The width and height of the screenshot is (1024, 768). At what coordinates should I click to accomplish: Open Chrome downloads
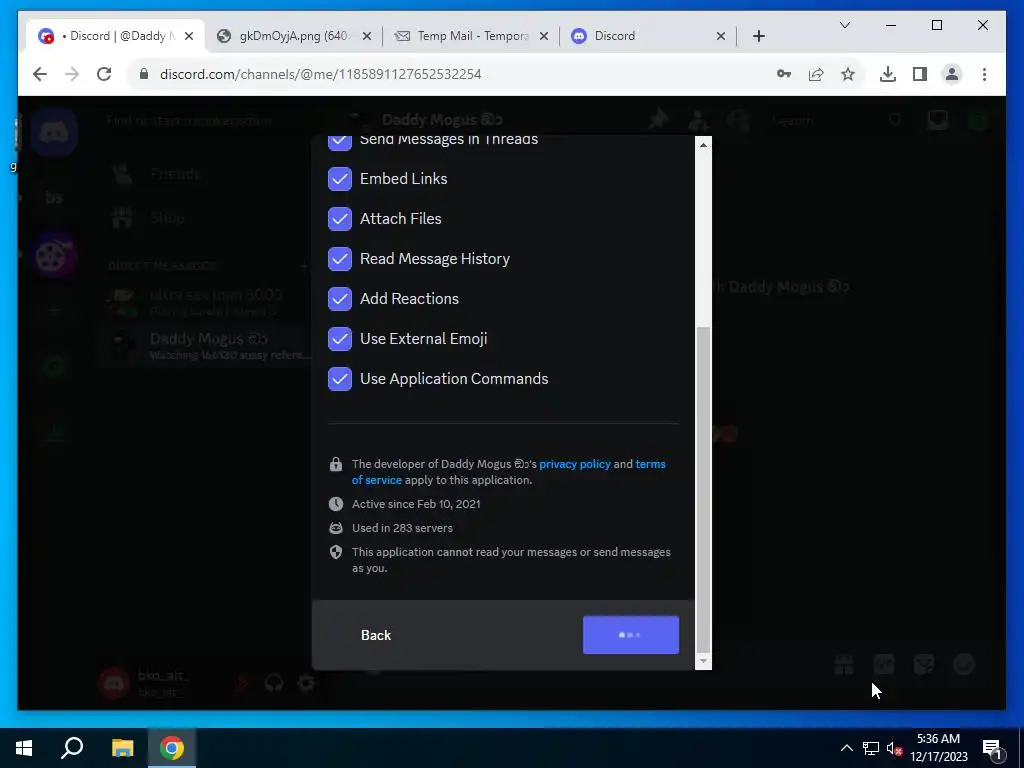pos(888,74)
